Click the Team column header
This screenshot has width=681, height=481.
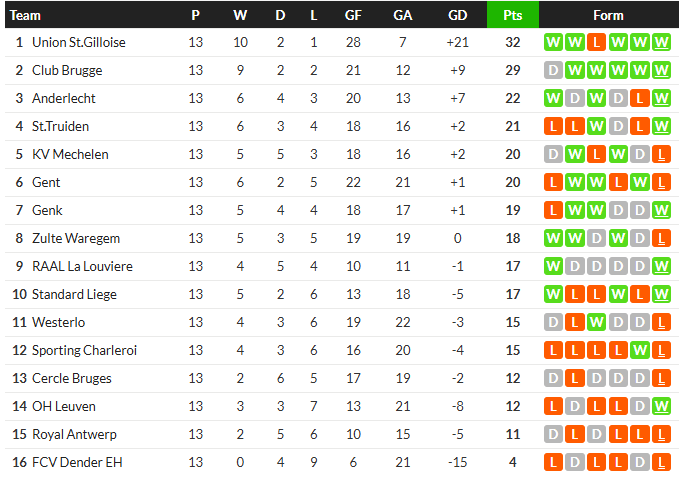pyautogui.click(x=26, y=15)
